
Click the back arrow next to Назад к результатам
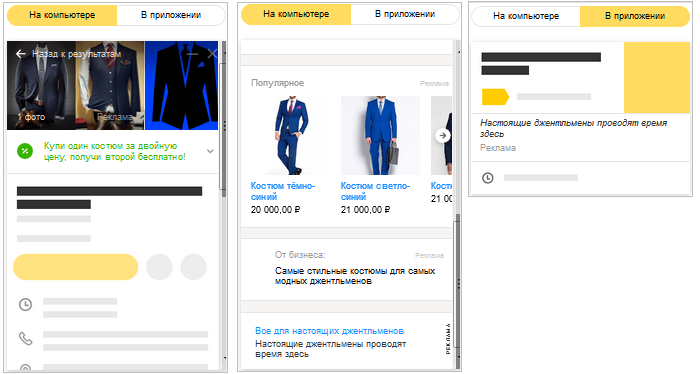click(x=21, y=54)
